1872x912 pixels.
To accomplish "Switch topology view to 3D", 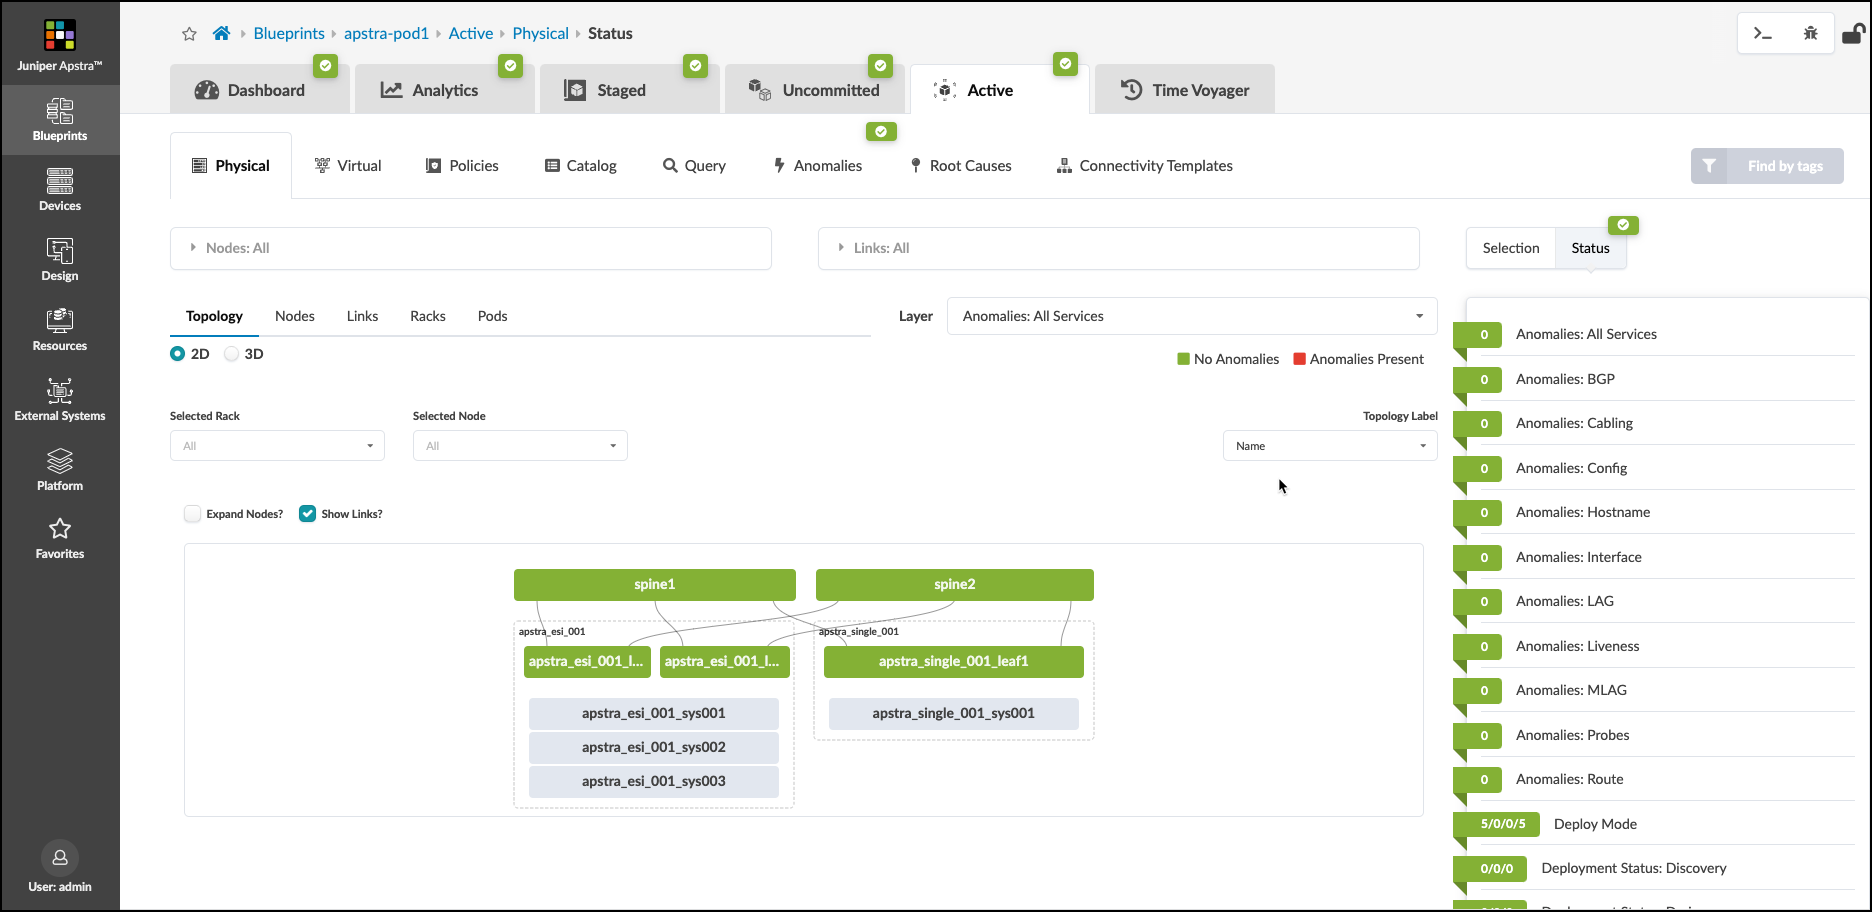I will click(232, 354).
